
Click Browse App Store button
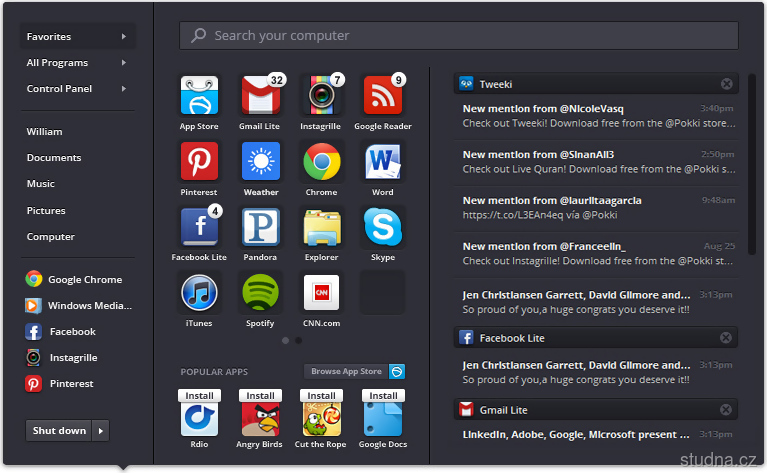point(346,371)
